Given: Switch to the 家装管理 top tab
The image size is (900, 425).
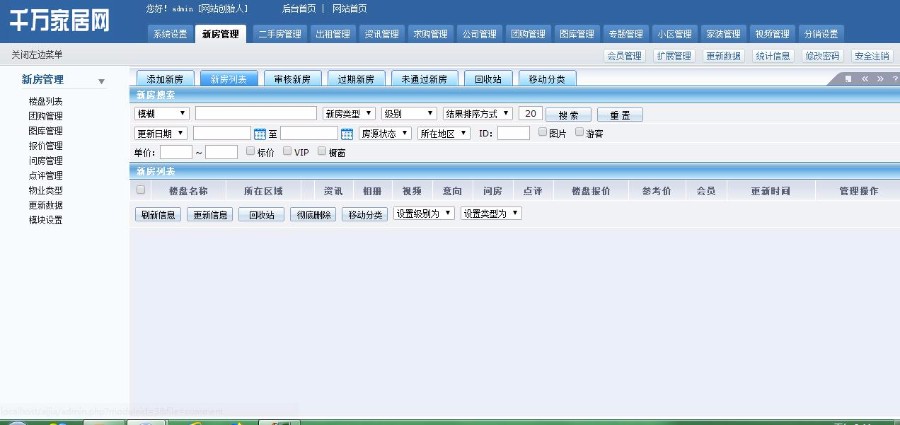Looking at the screenshot, I should pos(723,34).
